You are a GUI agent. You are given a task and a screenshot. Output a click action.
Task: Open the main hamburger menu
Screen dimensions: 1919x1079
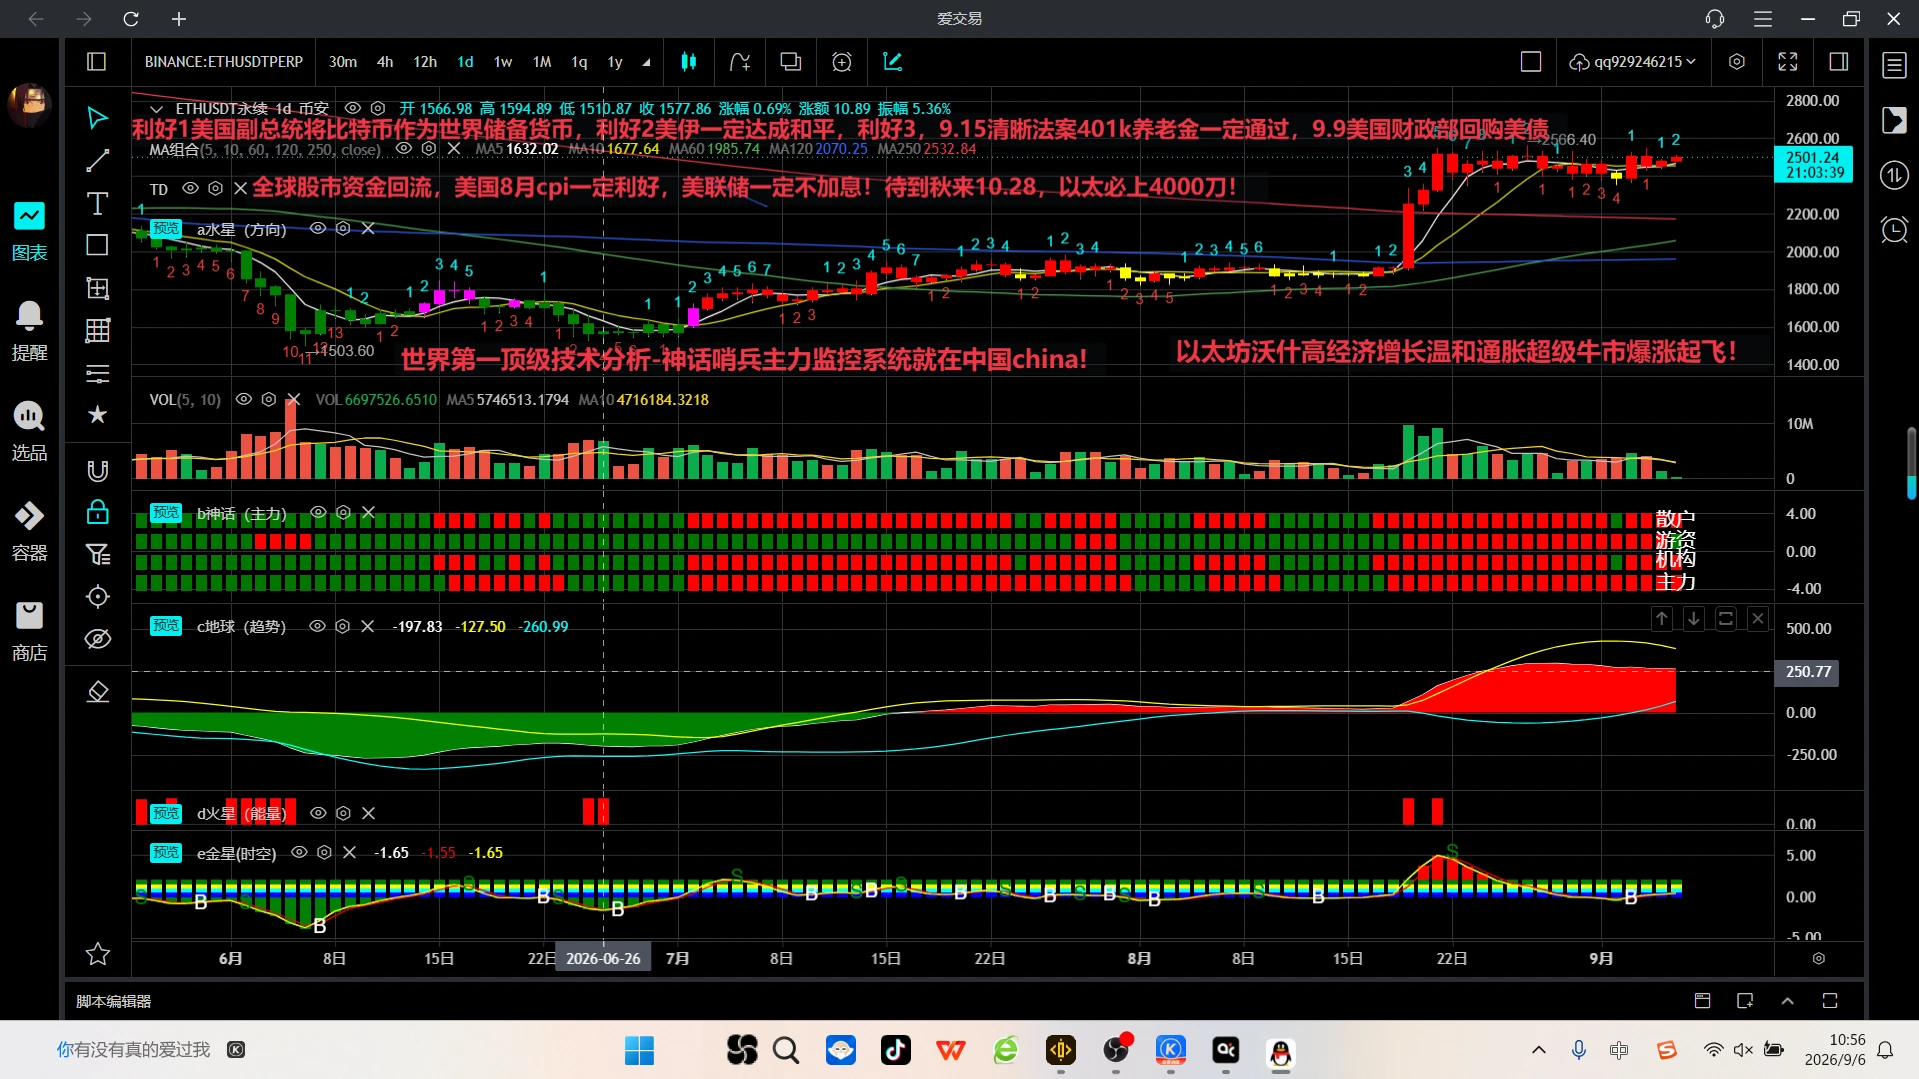(1763, 19)
